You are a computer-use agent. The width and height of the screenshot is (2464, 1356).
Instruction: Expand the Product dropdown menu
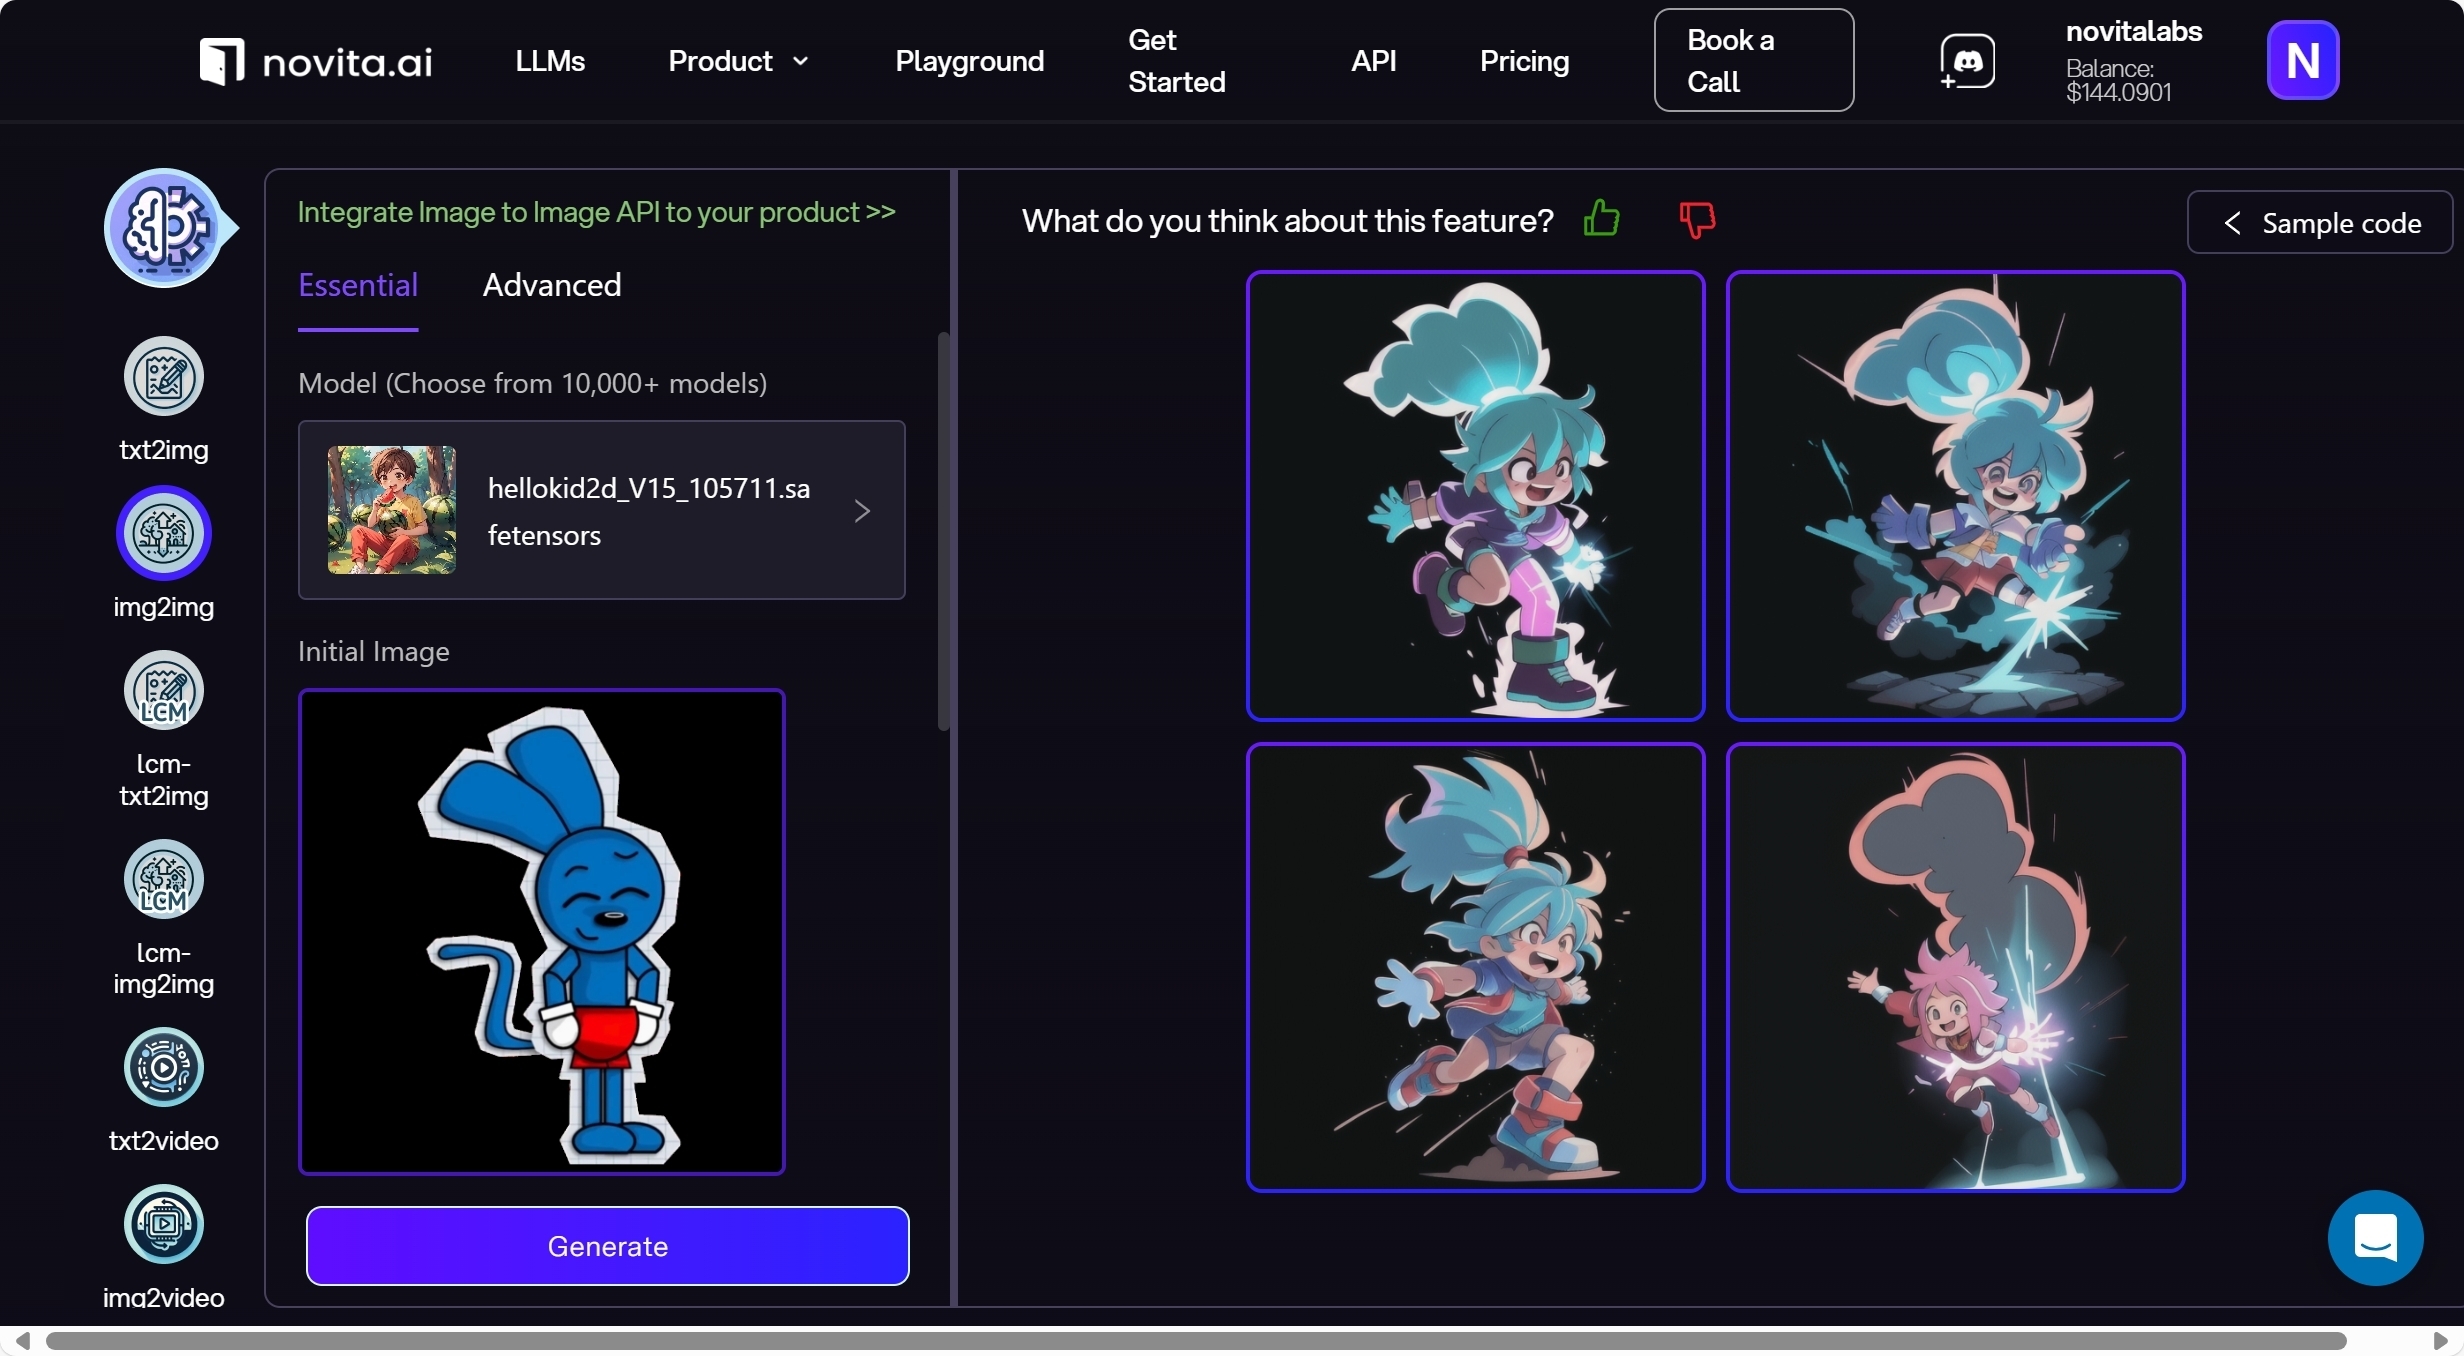(x=738, y=62)
